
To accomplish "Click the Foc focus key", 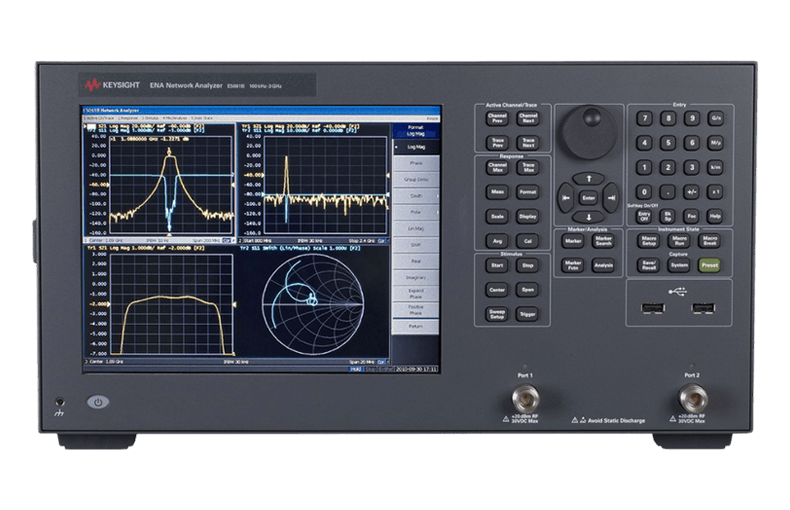I will point(692,217).
